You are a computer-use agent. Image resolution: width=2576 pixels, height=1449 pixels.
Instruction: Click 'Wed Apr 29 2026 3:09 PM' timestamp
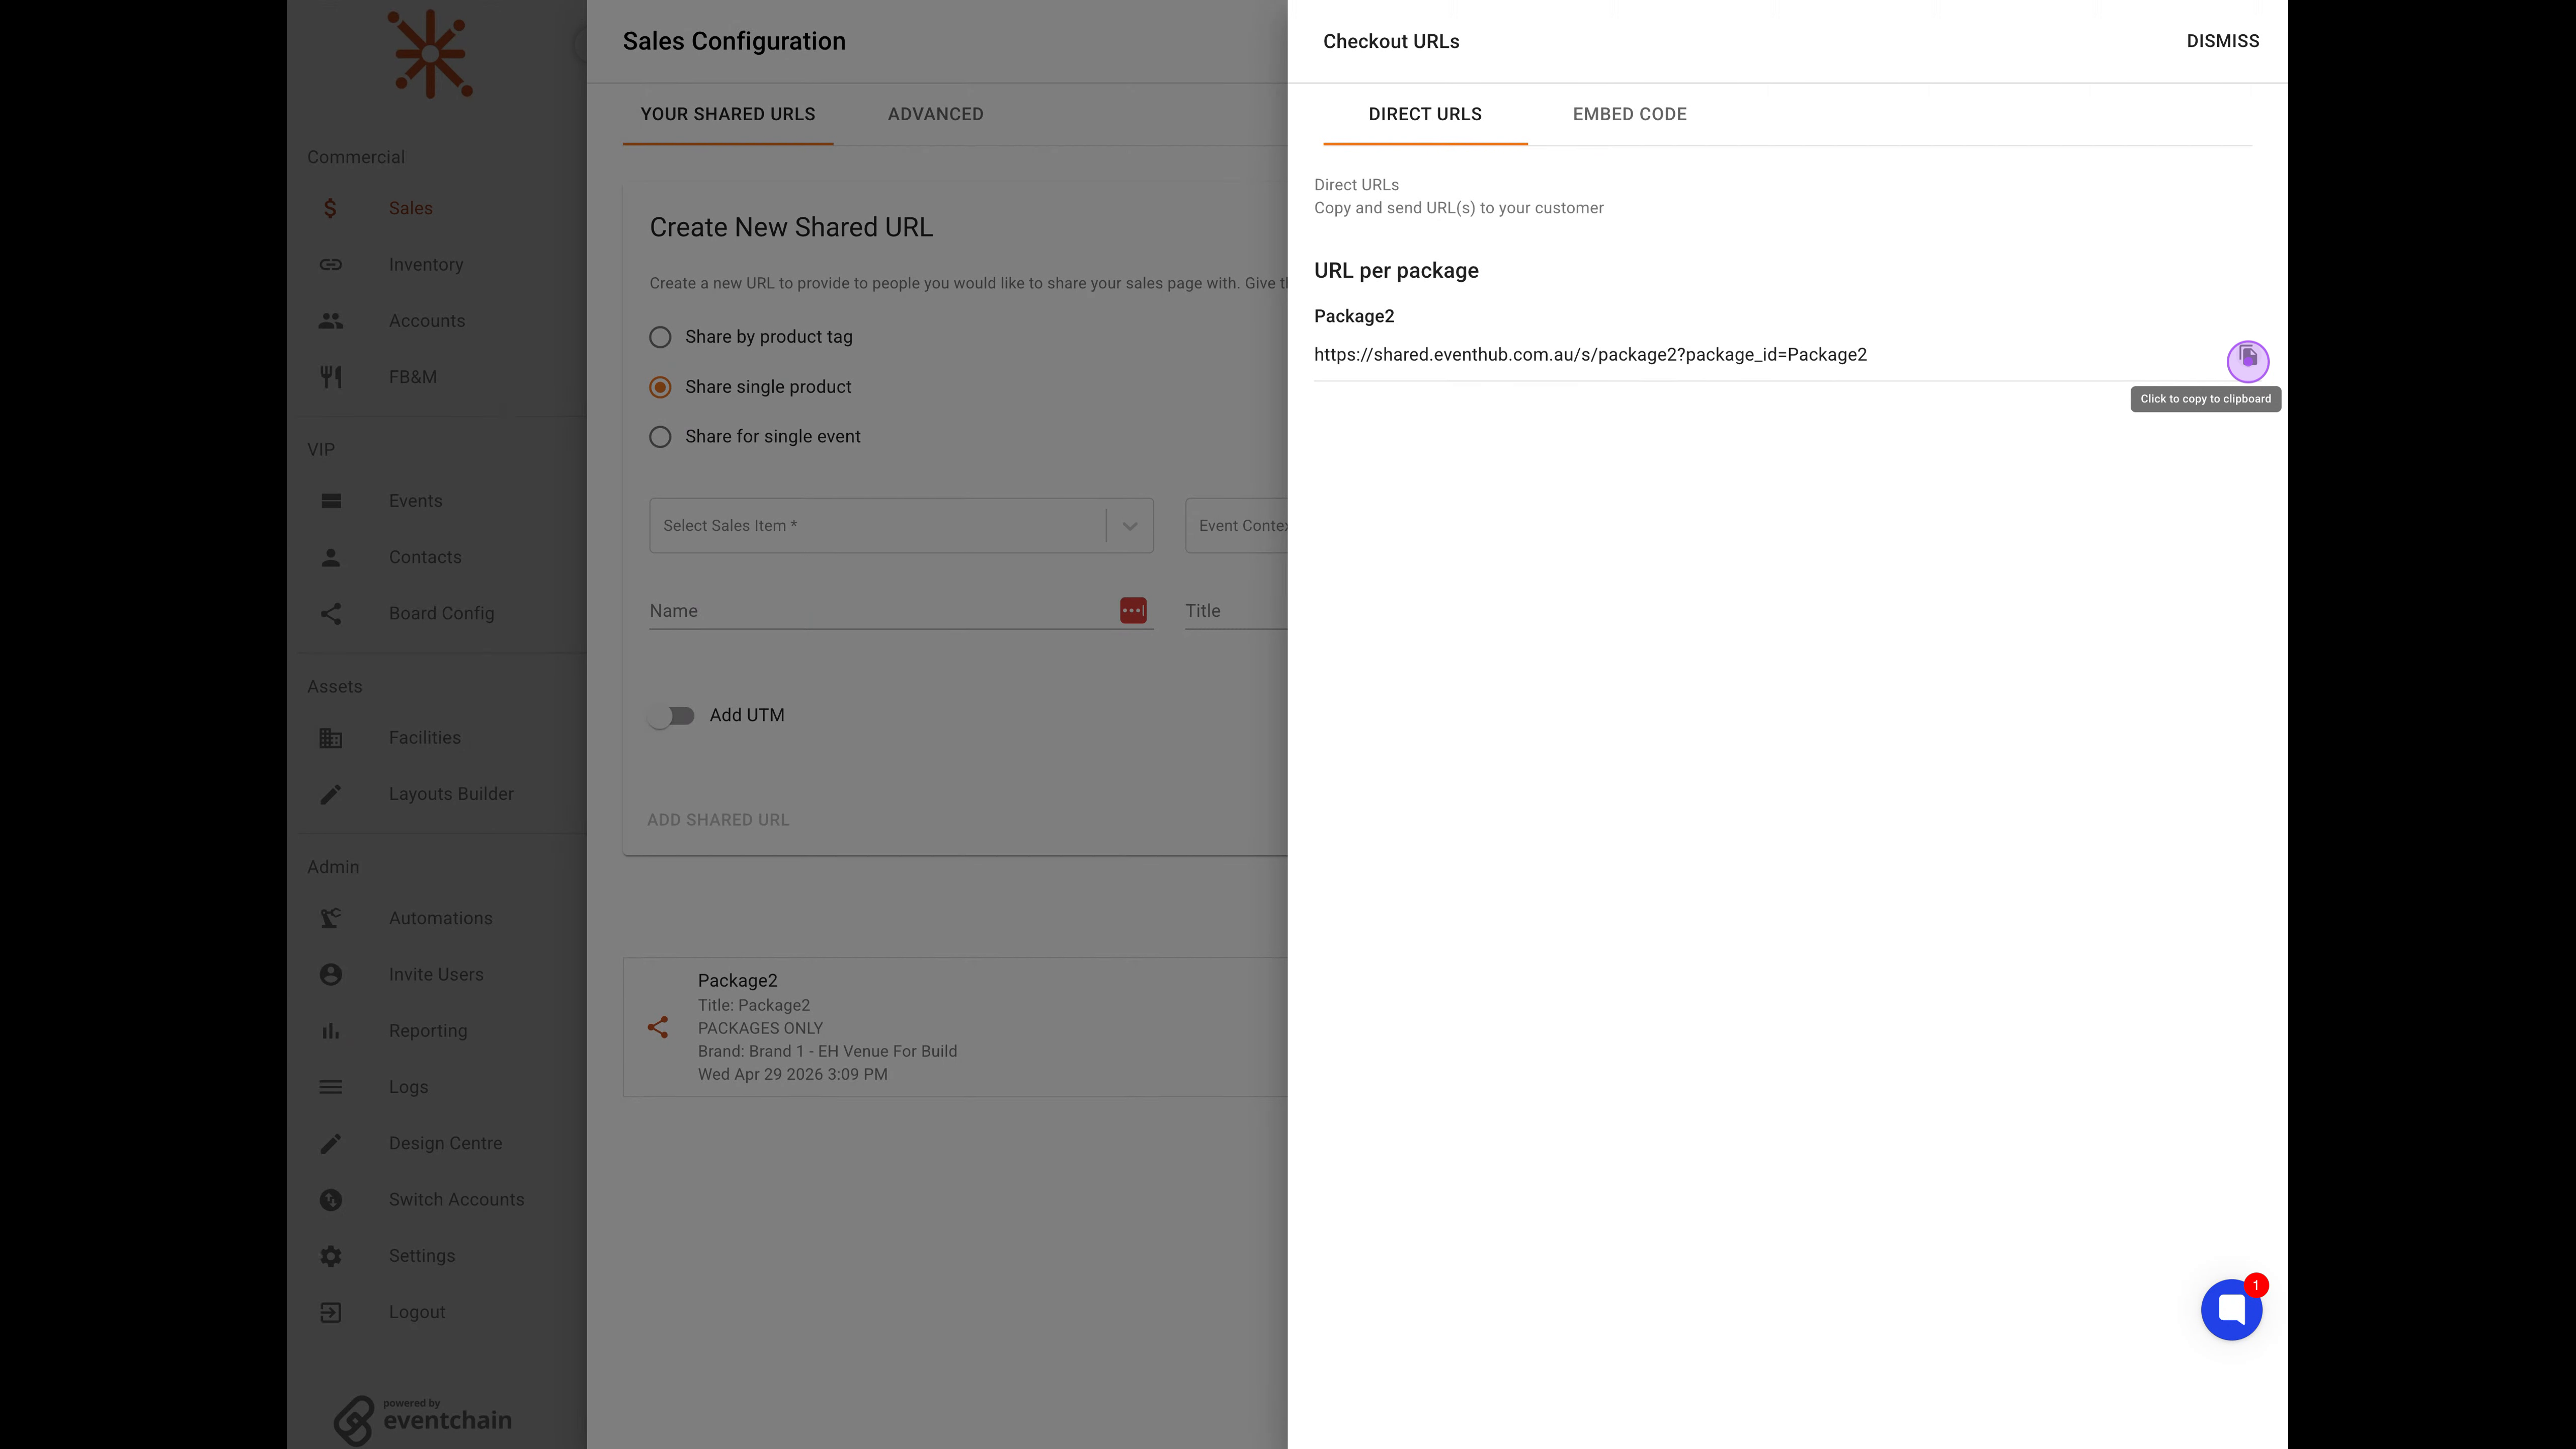(x=792, y=1074)
